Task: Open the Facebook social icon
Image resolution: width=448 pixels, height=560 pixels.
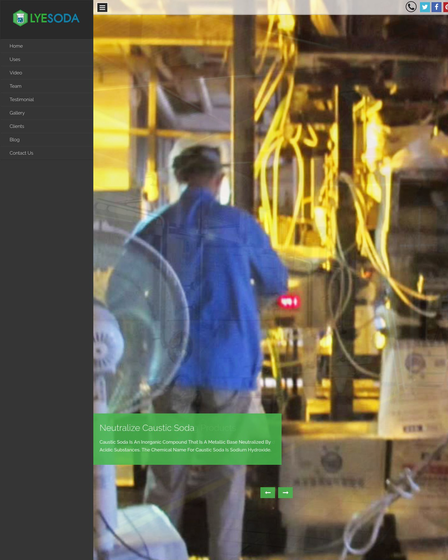Action: click(x=436, y=7)
